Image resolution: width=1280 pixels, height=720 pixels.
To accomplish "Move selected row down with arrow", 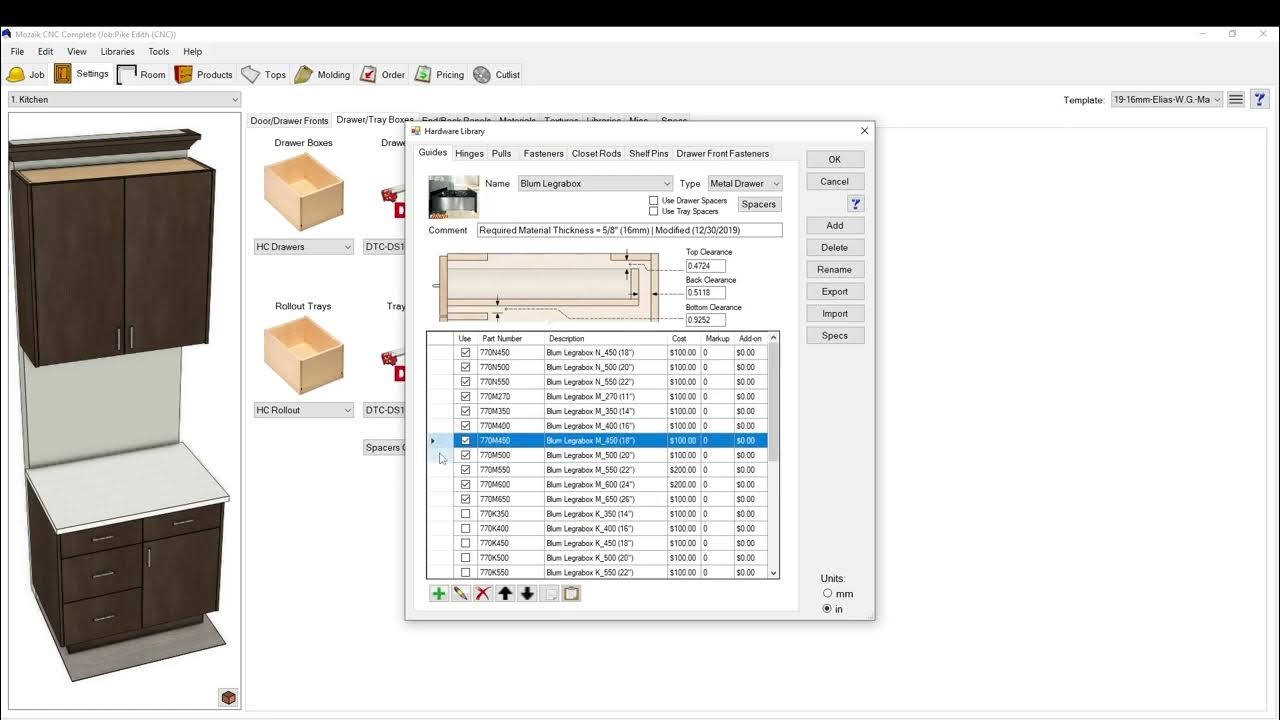I will (527, 593).
